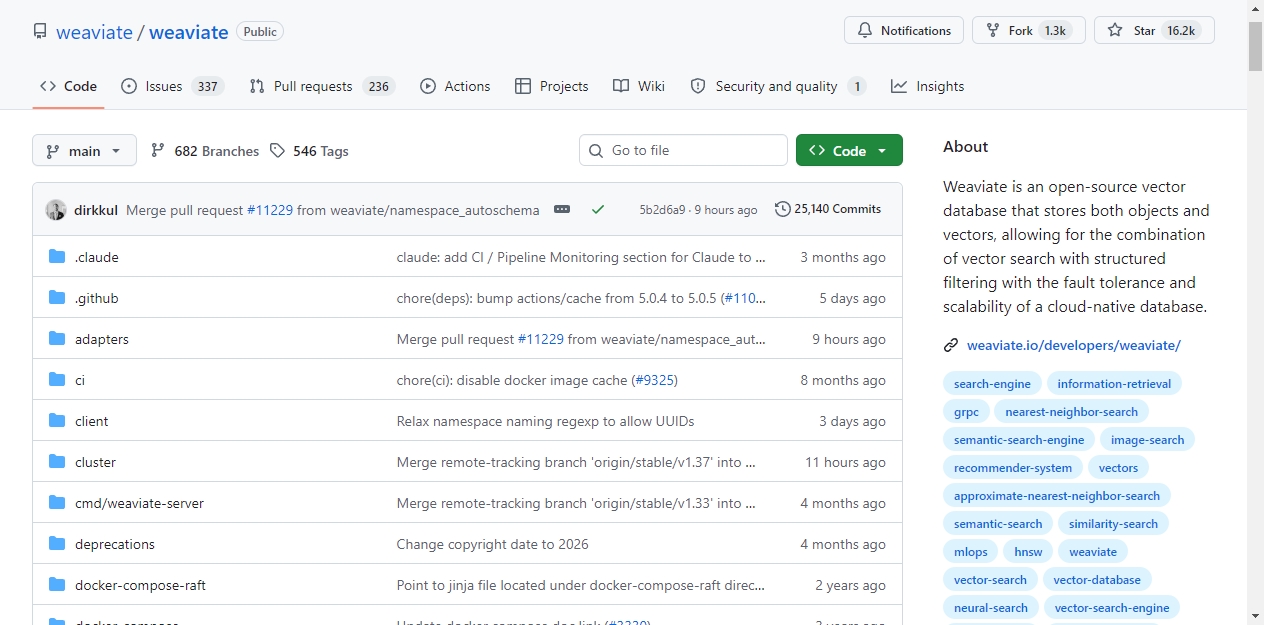Click the scrollbar down arrow
Viewport: 1264px width, 625px height.
1255,616
